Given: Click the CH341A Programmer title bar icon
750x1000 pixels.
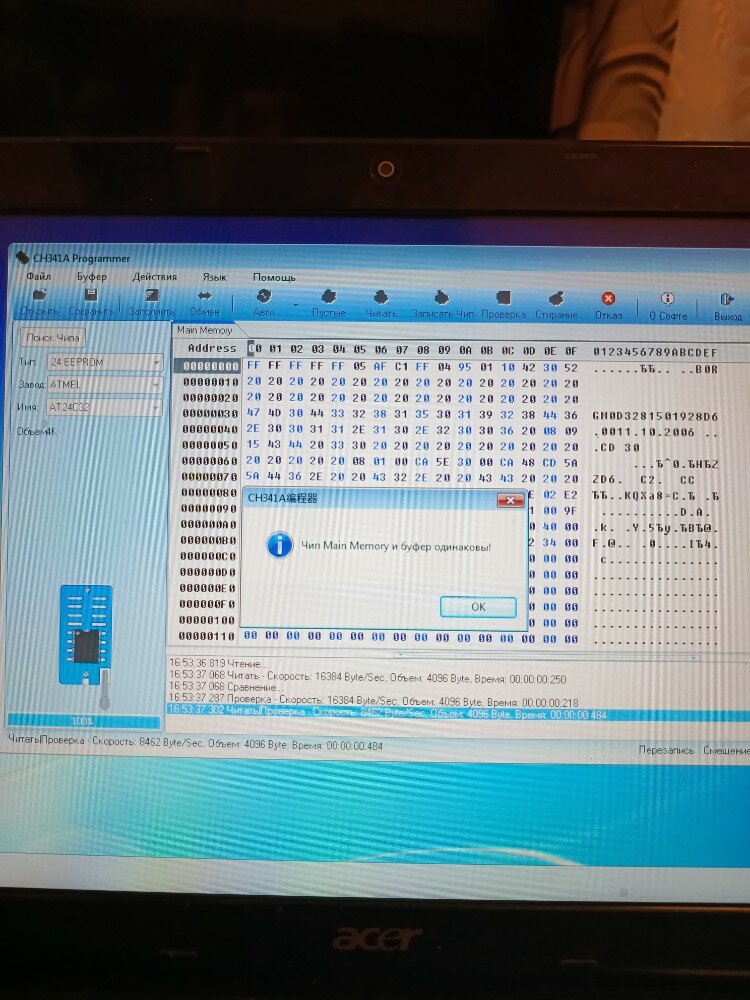Looking at the screenshot, I should pos(22,258).
